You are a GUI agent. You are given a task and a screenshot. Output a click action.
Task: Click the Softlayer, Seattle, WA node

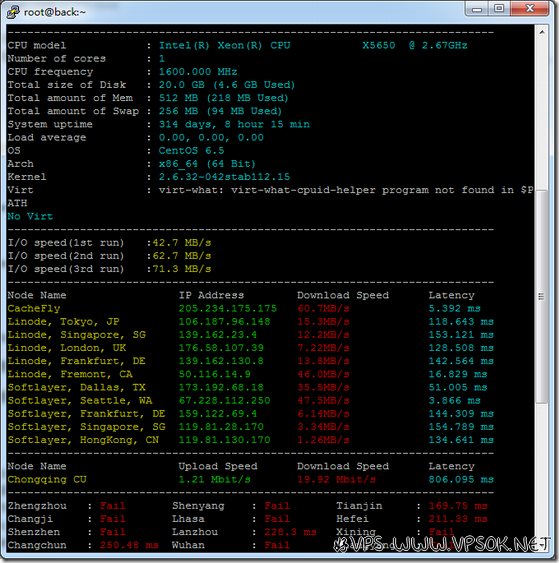point(80,400)
